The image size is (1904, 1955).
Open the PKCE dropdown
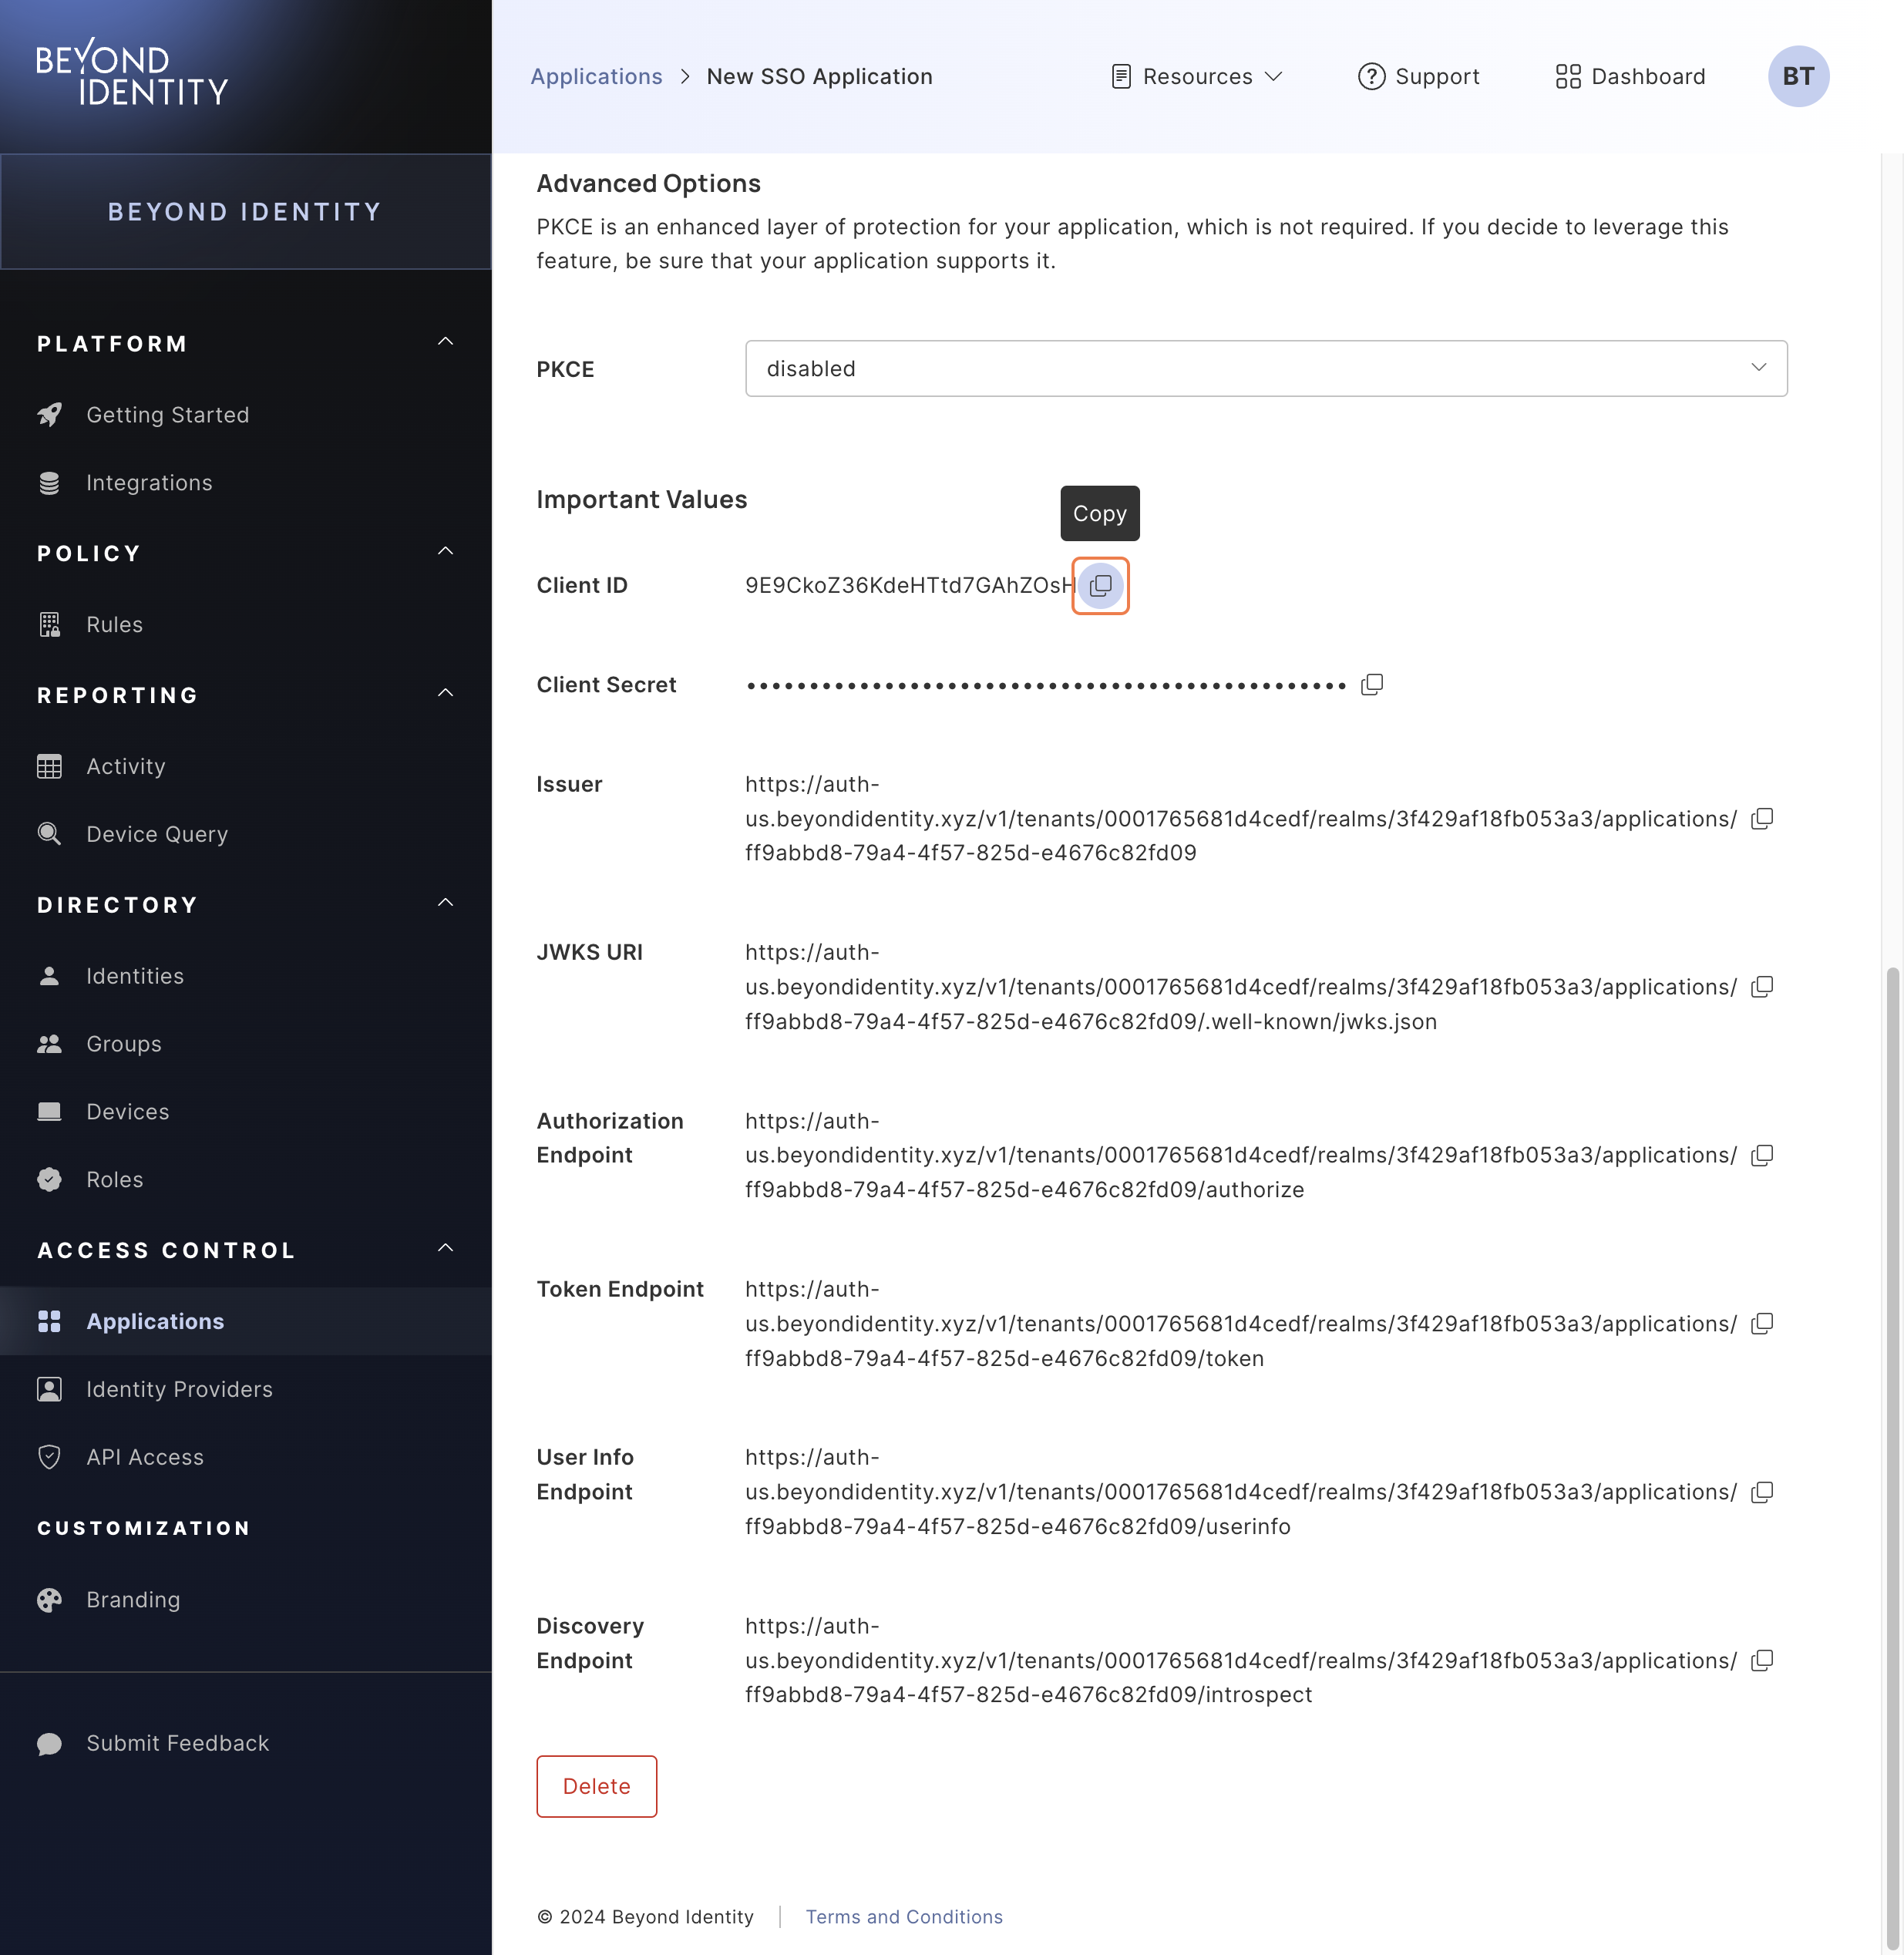[x=1266, y=368]
